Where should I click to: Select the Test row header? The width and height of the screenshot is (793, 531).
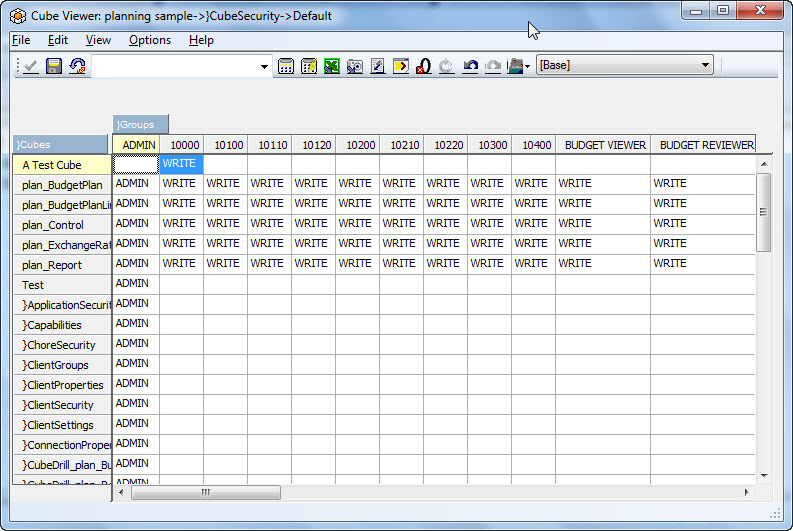point(62,285)
